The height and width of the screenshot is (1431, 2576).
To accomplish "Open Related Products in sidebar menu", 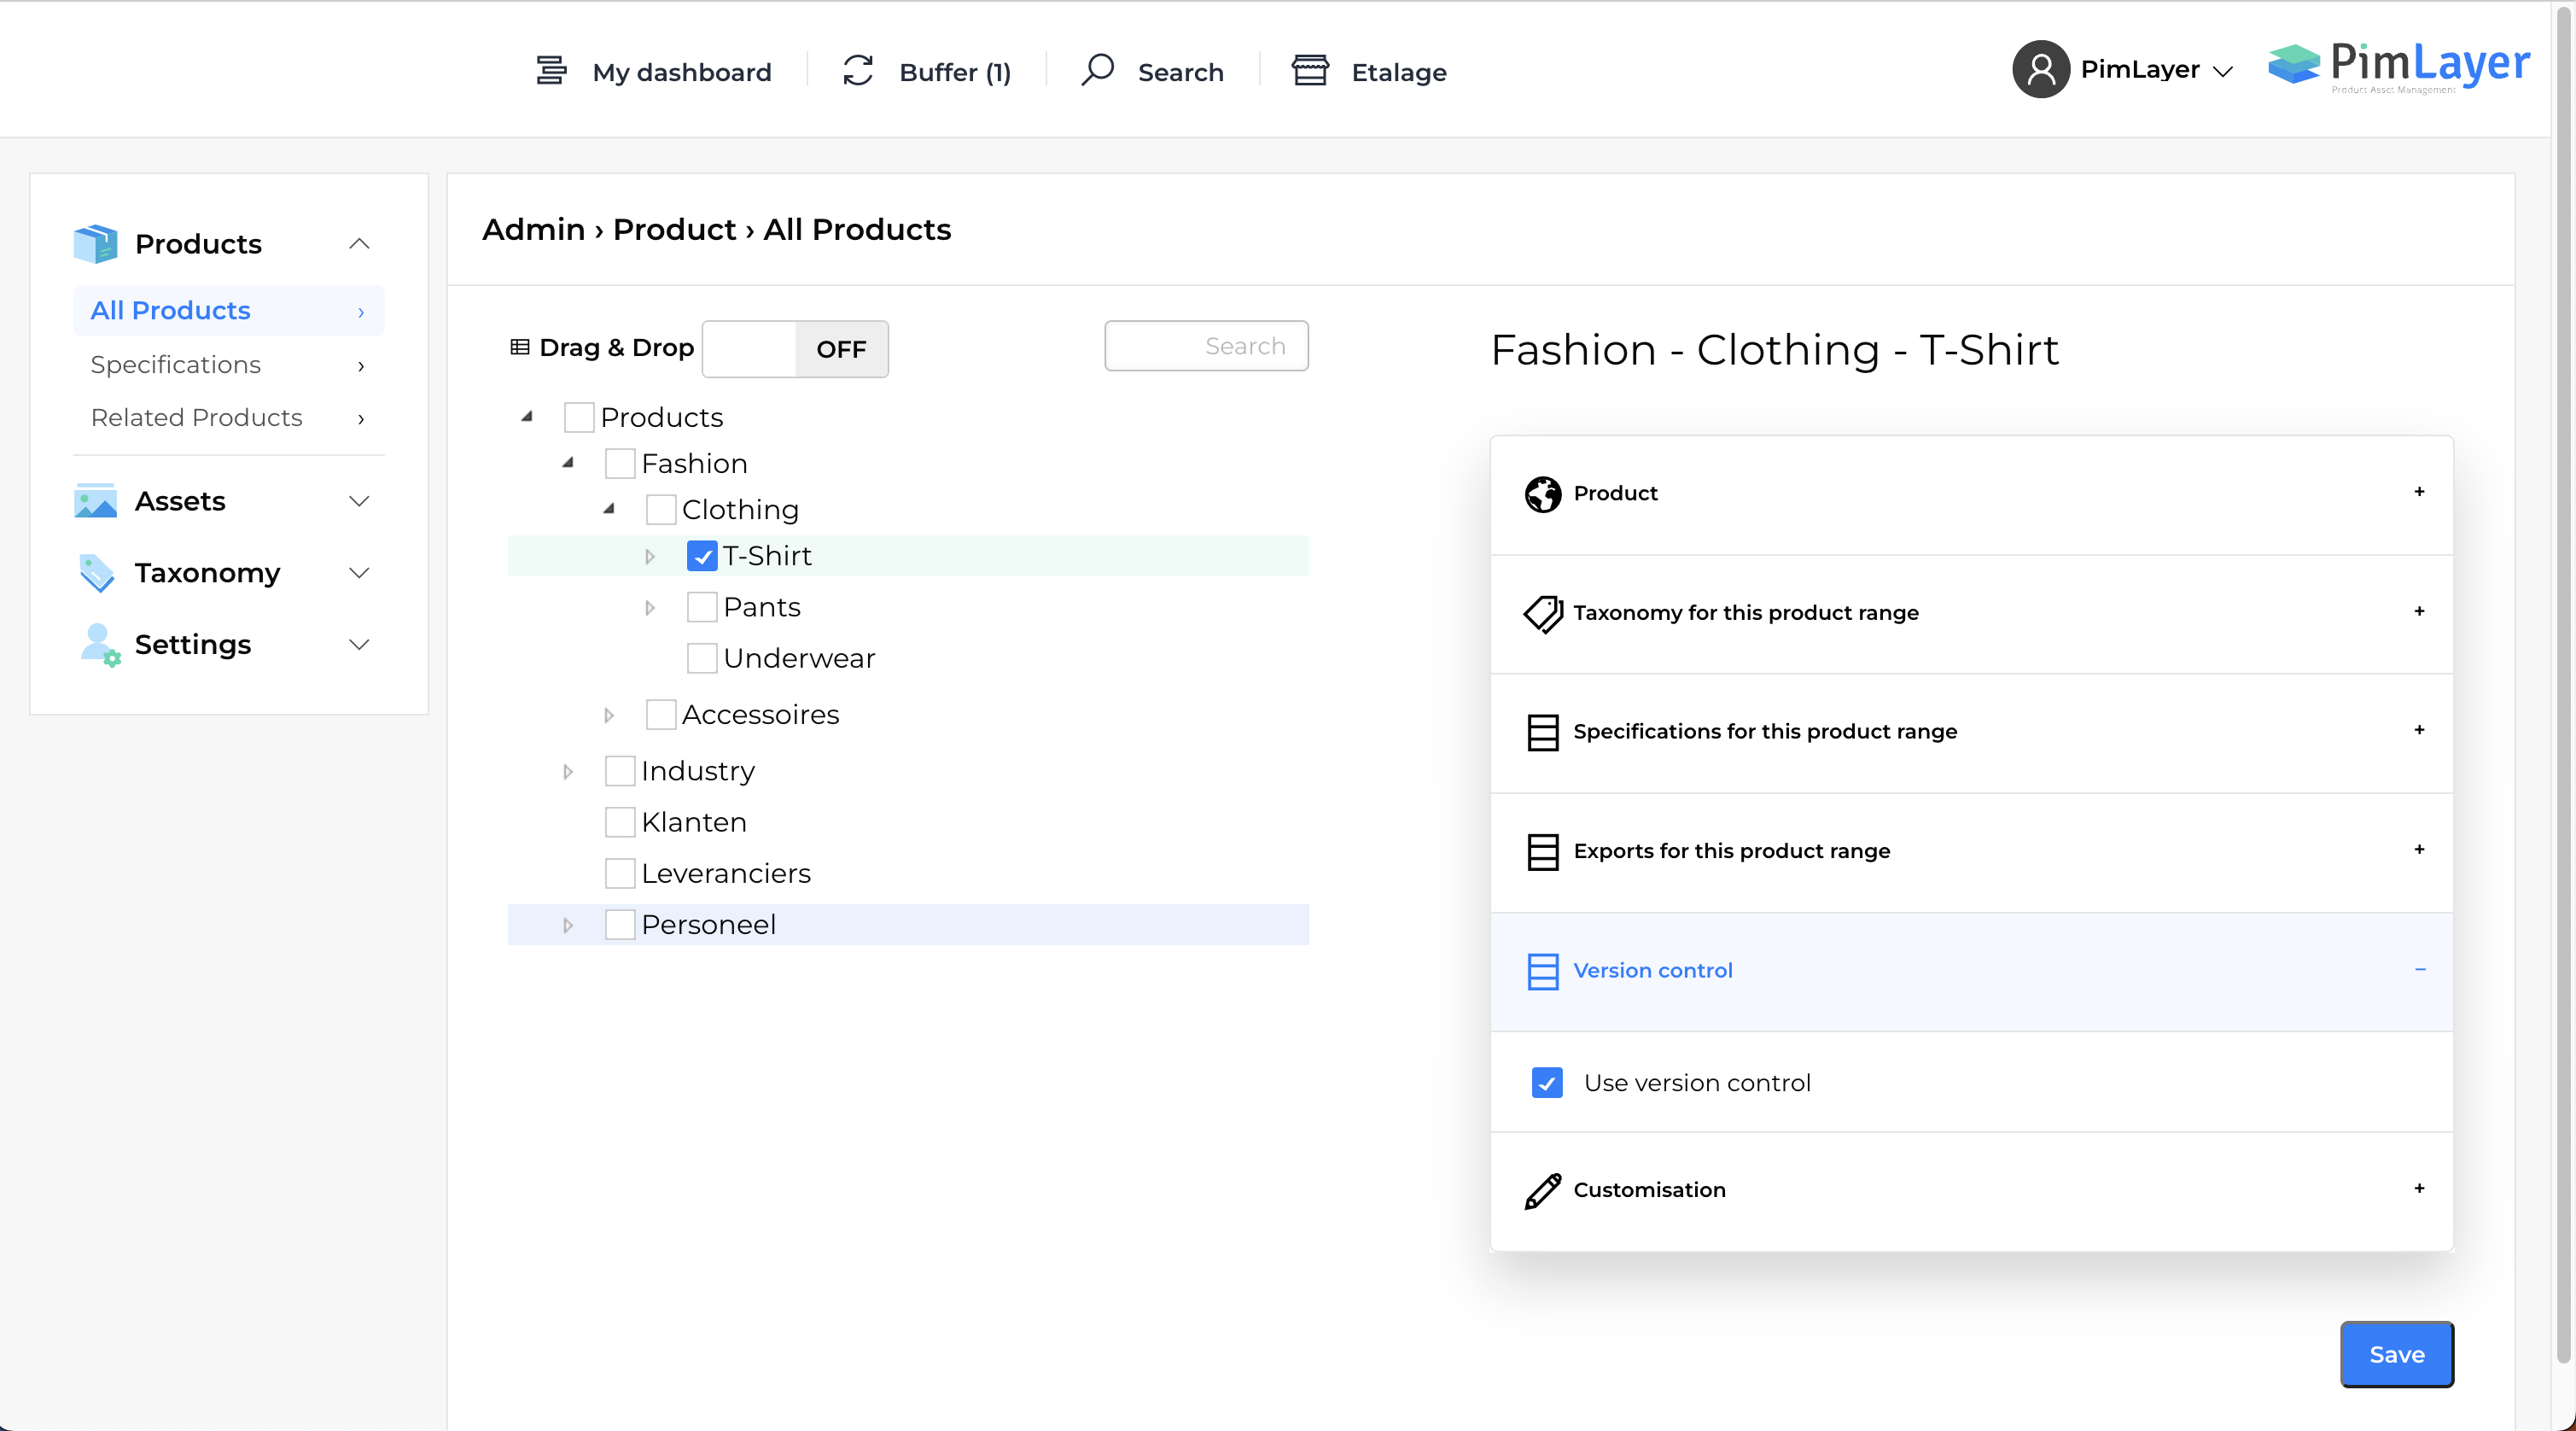I will pos(196,418).
